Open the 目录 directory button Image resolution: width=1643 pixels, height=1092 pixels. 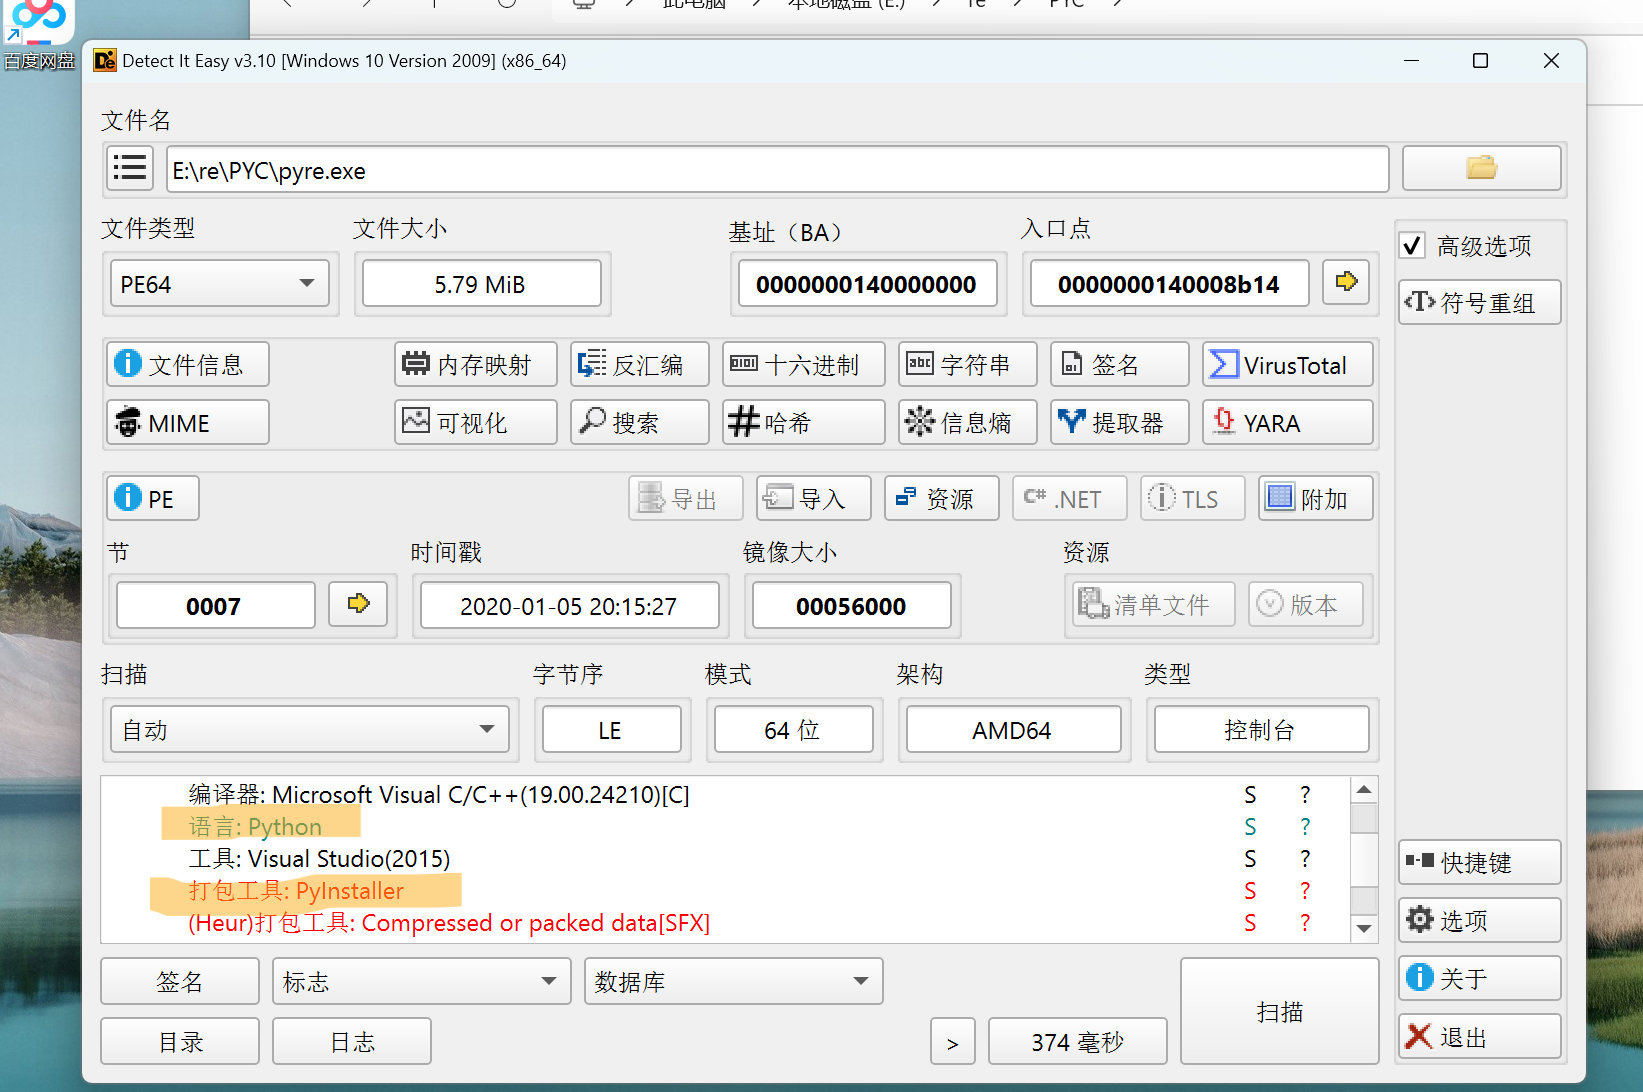[180, 1041]
